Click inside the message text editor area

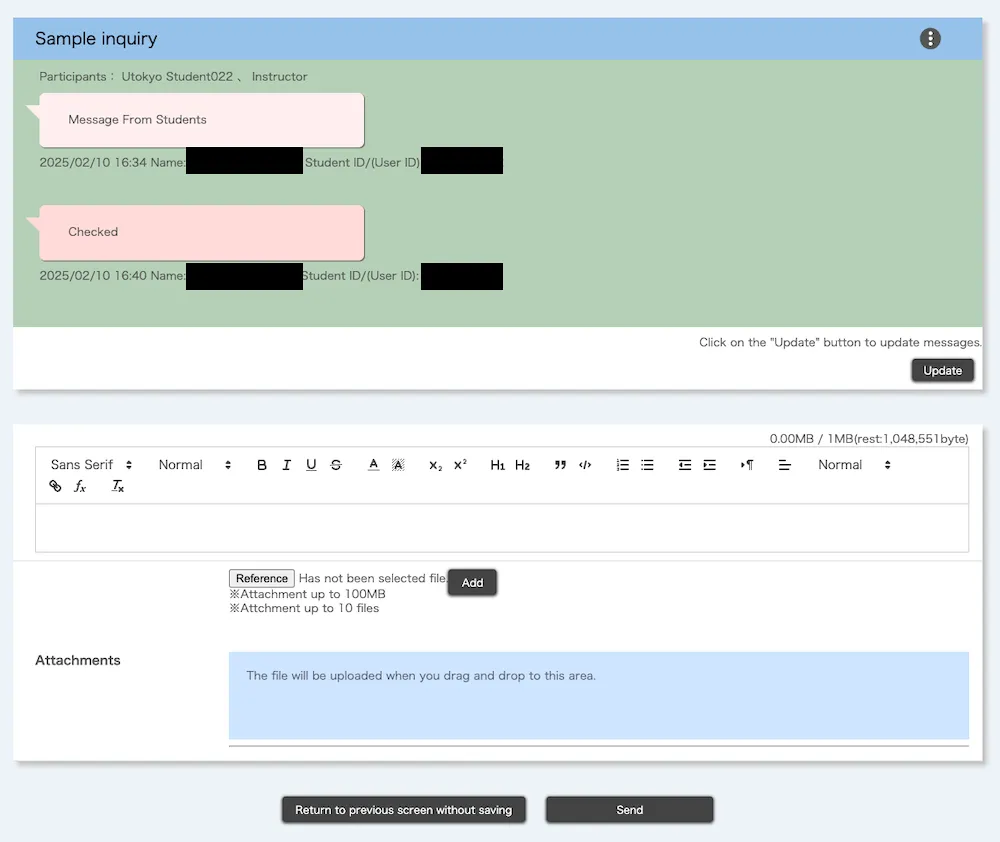click(x=501, y=527)
